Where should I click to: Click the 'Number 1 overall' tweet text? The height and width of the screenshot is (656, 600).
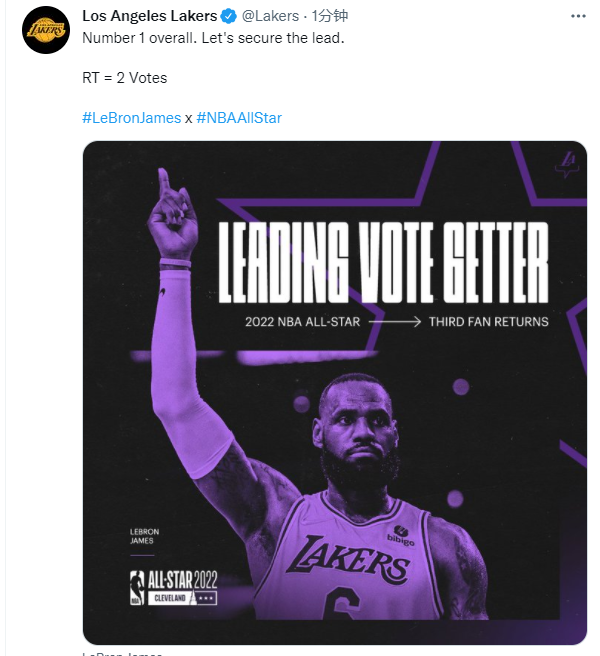pos(139,38)
